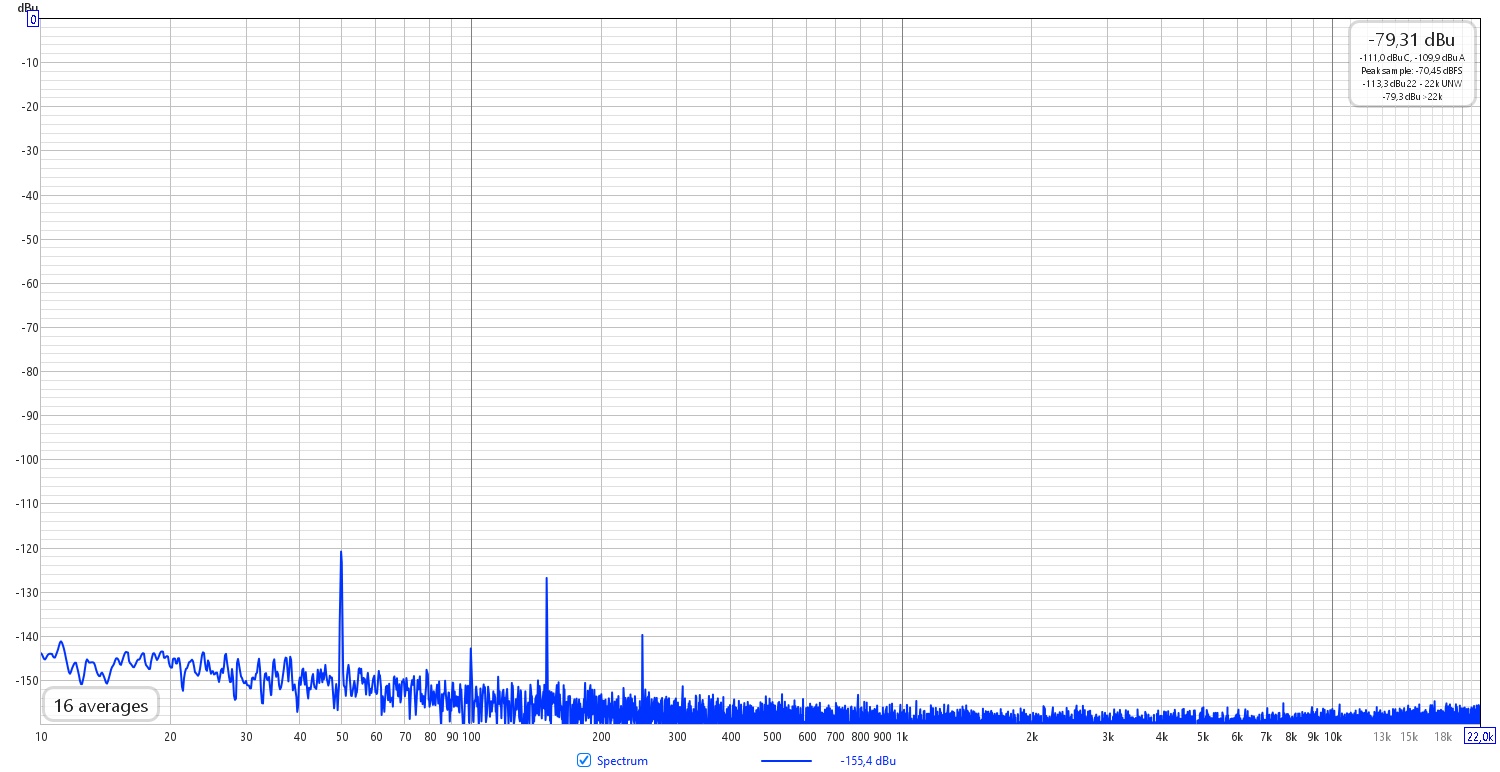
Task: Click the 22,0k frequency limit box
Action: tap(1479, 737)
